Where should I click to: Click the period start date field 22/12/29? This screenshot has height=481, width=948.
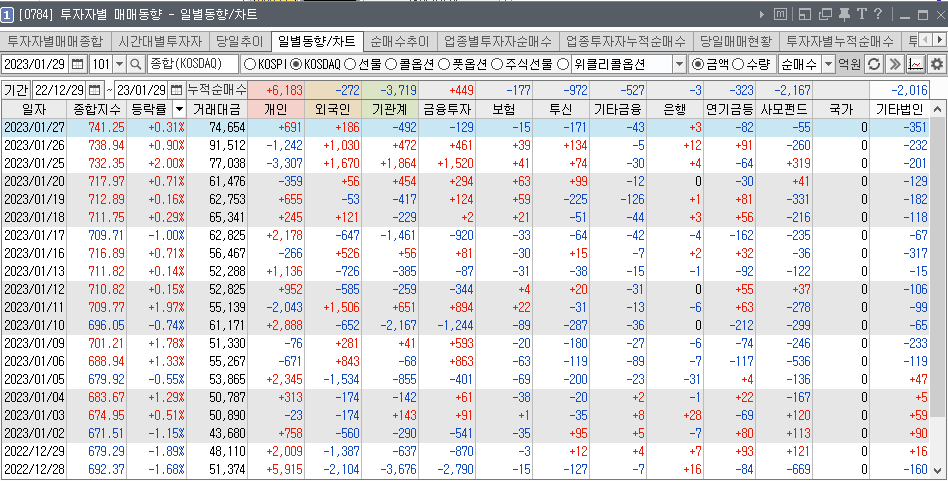[x=60, y=90]
